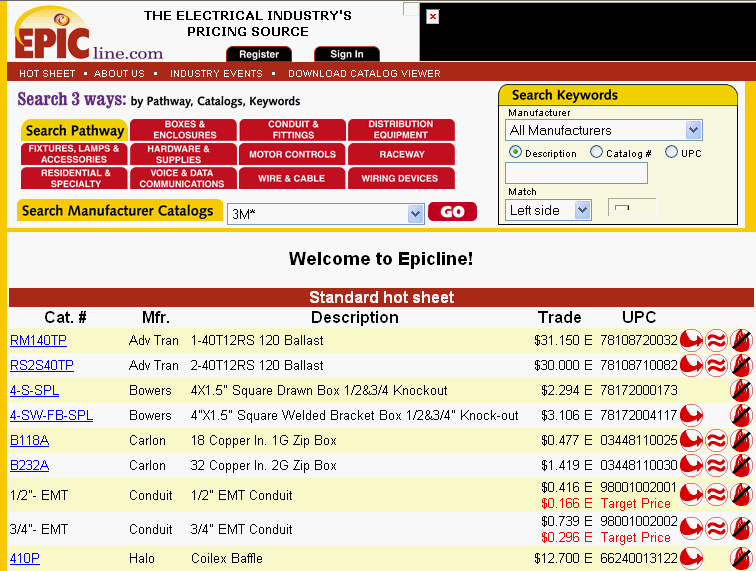Click crossed-out flame icon in RS2S40TP row
Viewport: 756px width, 571px height.
(742, 365)
